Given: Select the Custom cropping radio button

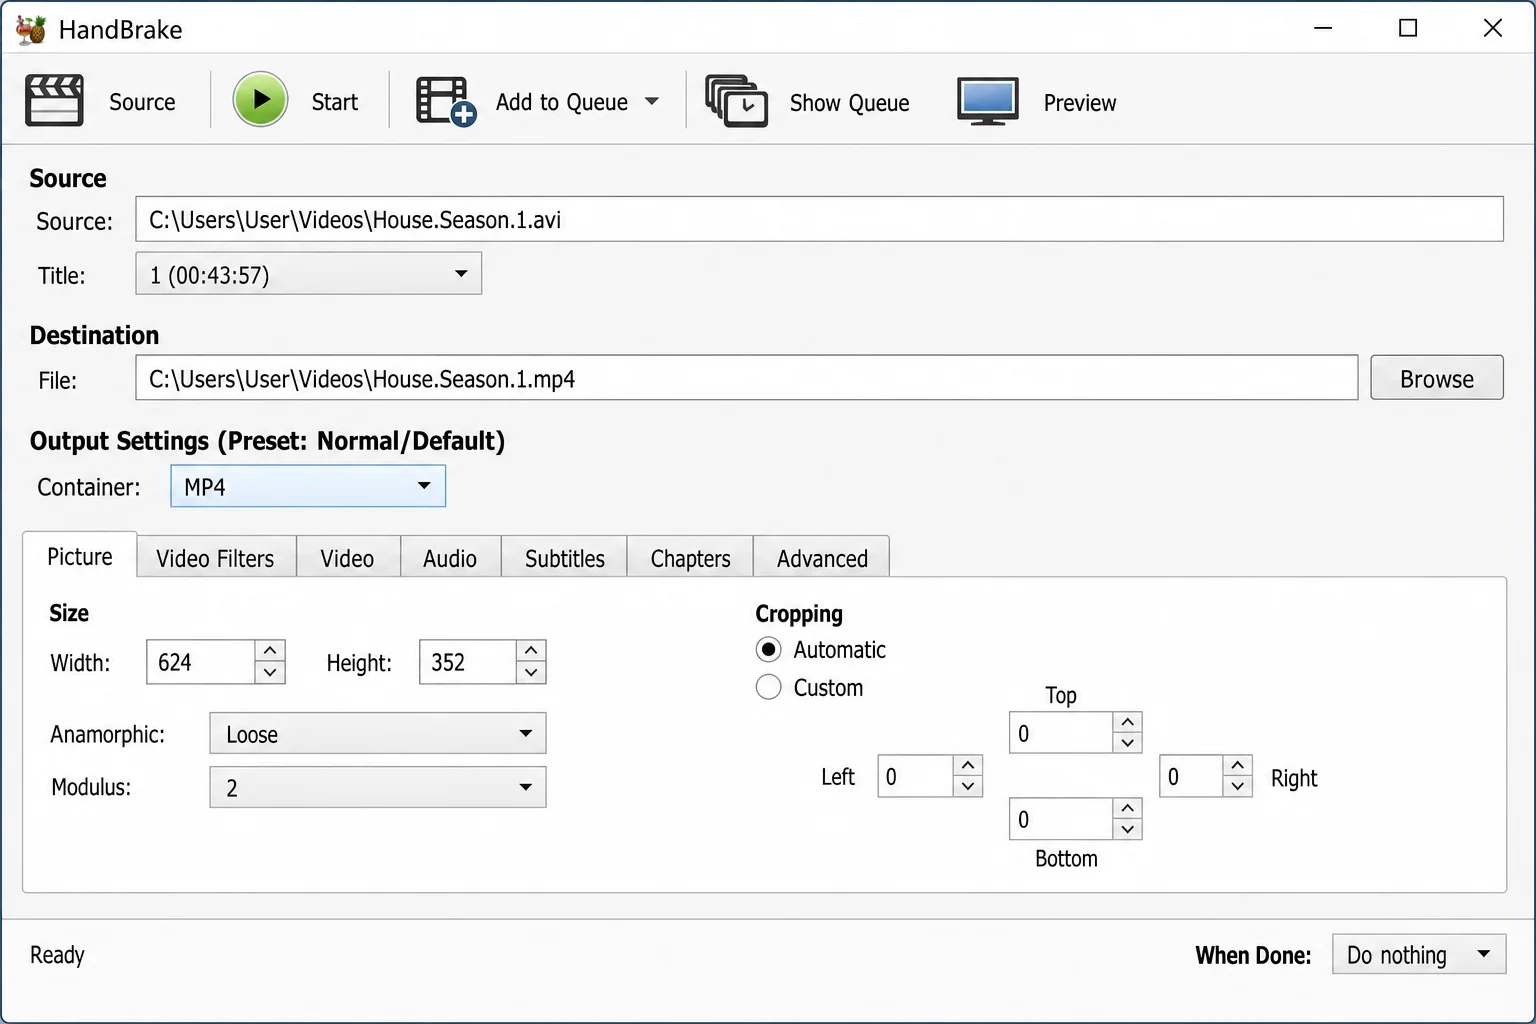Looking at the screenshot, I should [x=768, y=688].
